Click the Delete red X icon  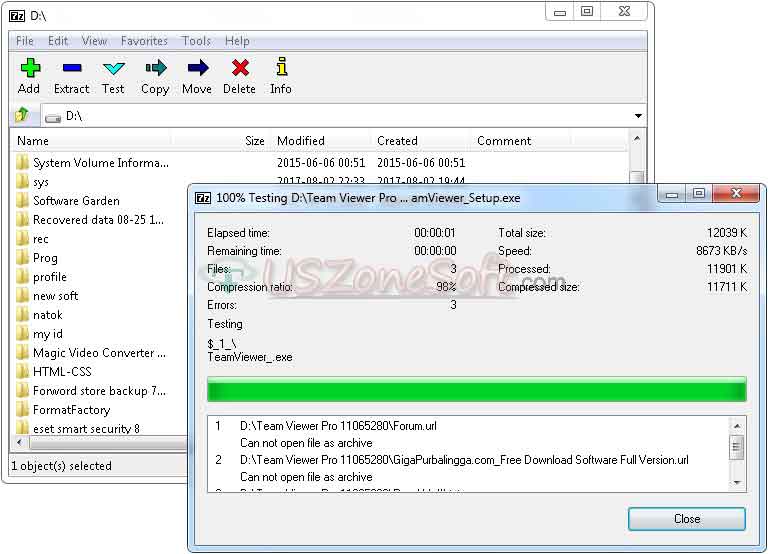240,68
